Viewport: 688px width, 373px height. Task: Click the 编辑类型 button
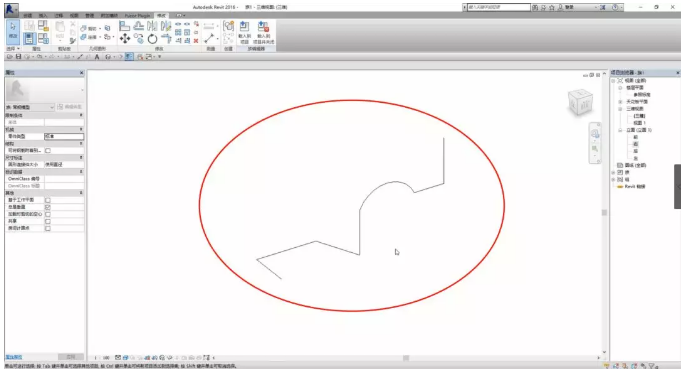[70, 107]
